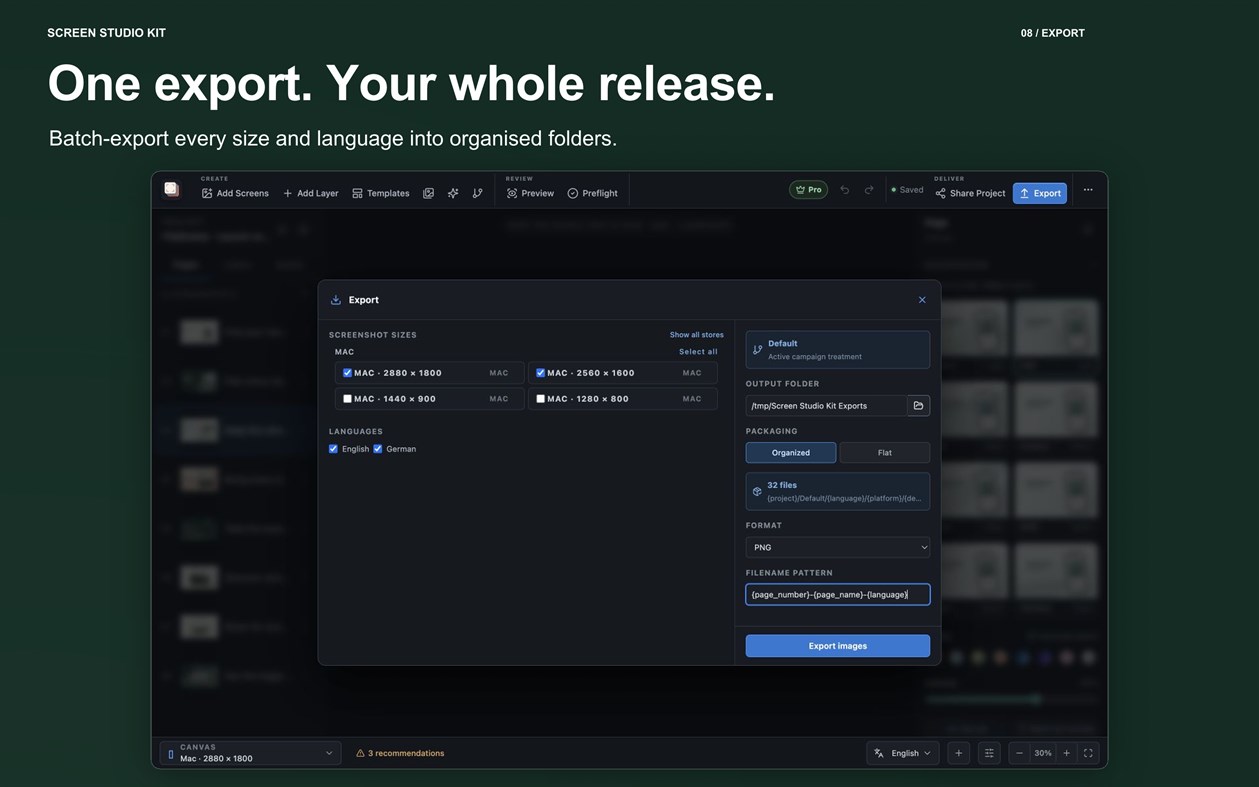The image size is (1259, 787).
Task: Click the Show all stores link
Action: 696,335
